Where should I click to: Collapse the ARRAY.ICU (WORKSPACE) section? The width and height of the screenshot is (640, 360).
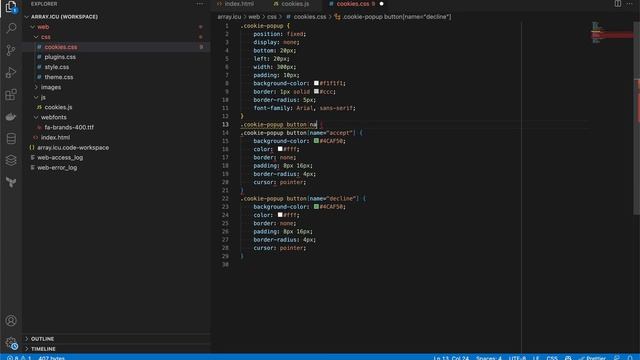click(27, 17)
